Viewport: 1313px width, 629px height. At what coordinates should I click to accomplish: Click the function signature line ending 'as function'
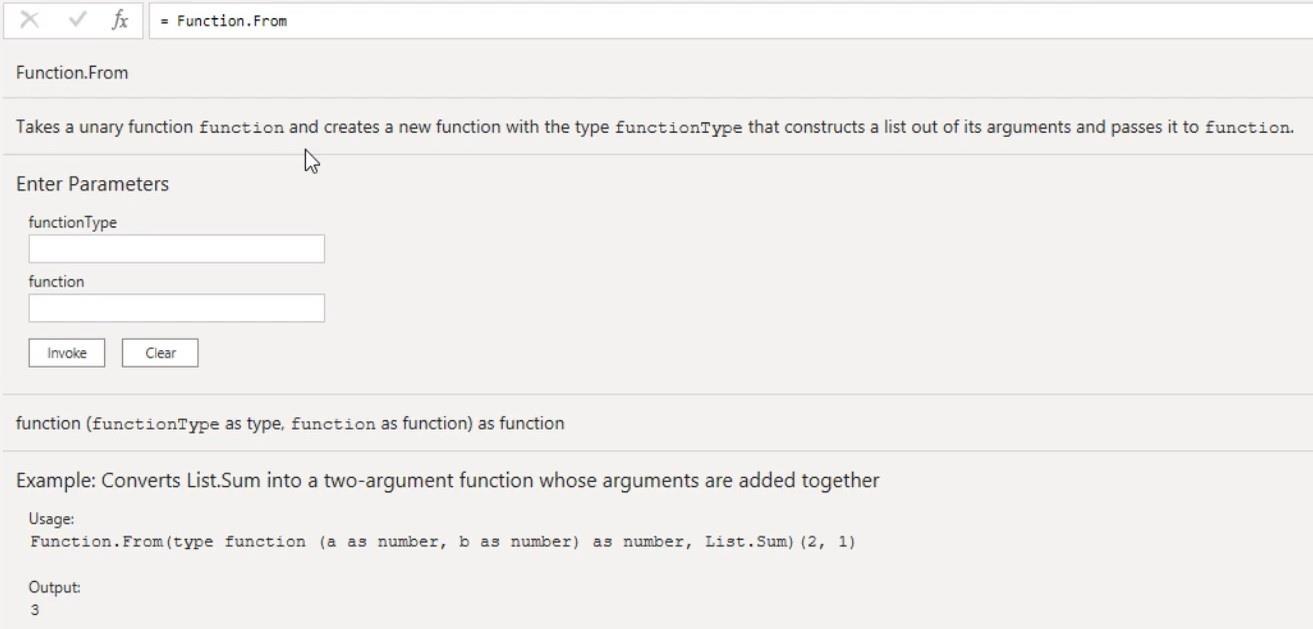[x=290, y=424]
